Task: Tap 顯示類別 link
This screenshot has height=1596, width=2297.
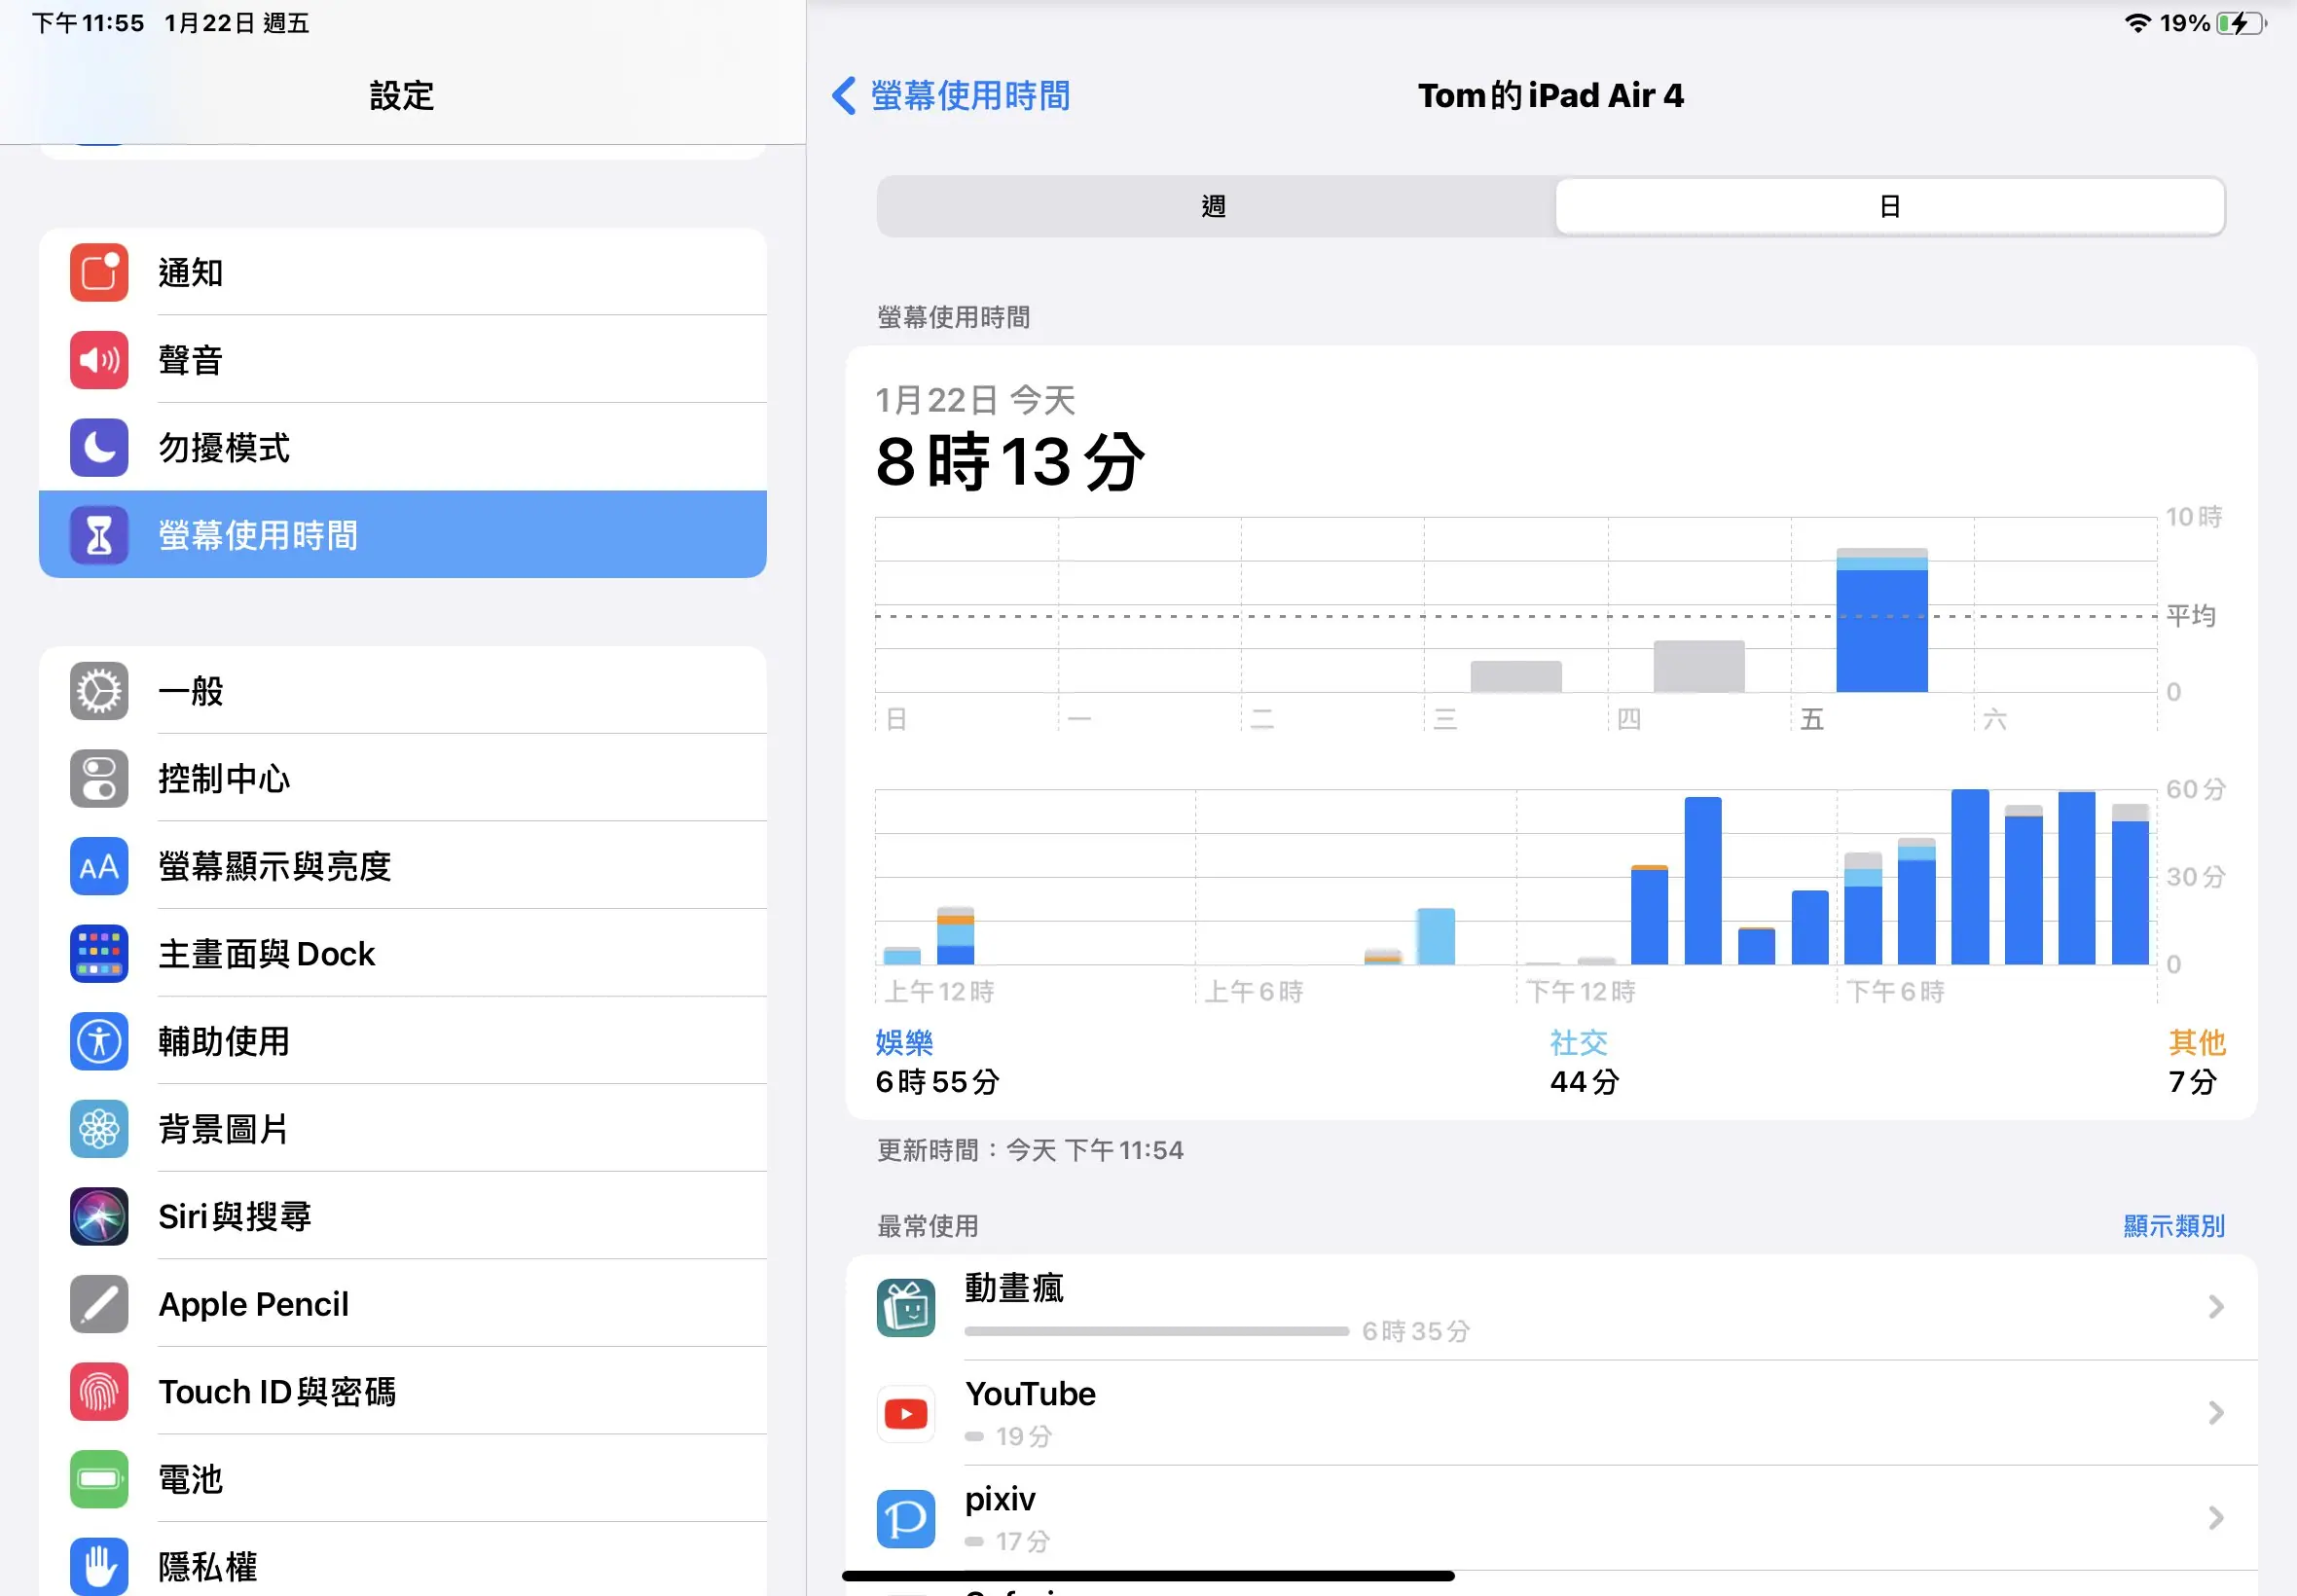Action: pyautogui.click(x=2174, y=1226)
